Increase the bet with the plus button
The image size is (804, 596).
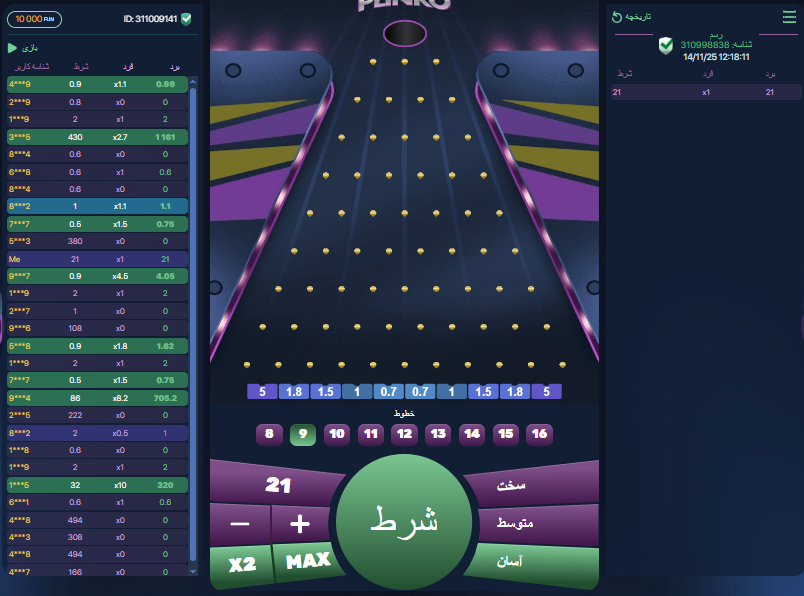click(300, 524)
